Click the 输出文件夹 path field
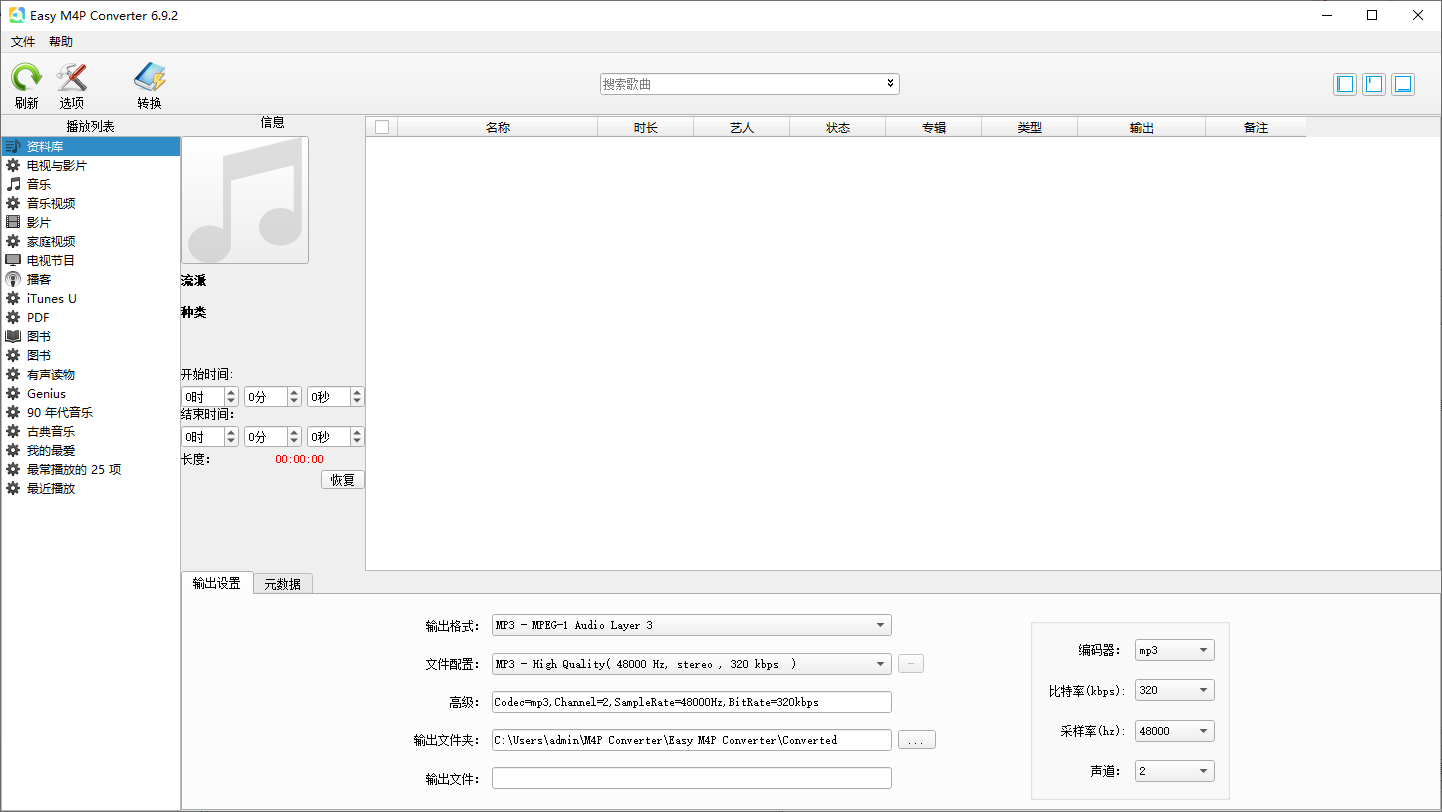The image size is (1442, 812). pos(691,740)
